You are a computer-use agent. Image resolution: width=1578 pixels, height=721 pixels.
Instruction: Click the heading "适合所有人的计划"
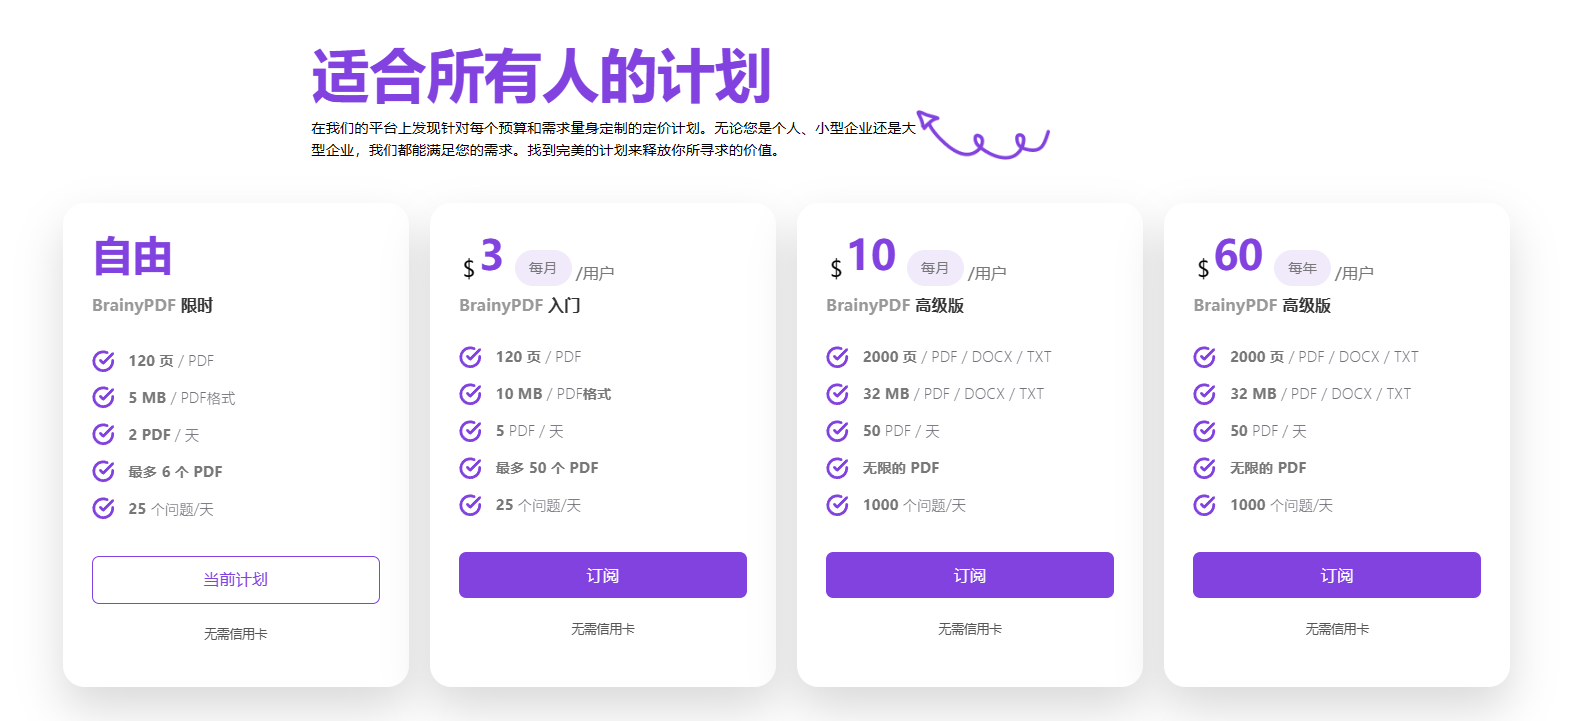point(542,77)
